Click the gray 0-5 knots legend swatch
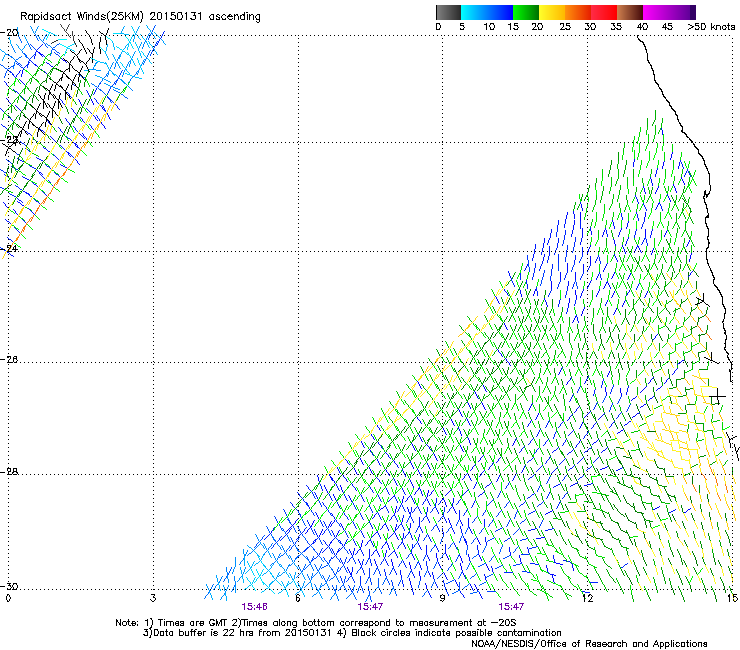This screenshot has width=740, height=650. click(x=448, y=12)
